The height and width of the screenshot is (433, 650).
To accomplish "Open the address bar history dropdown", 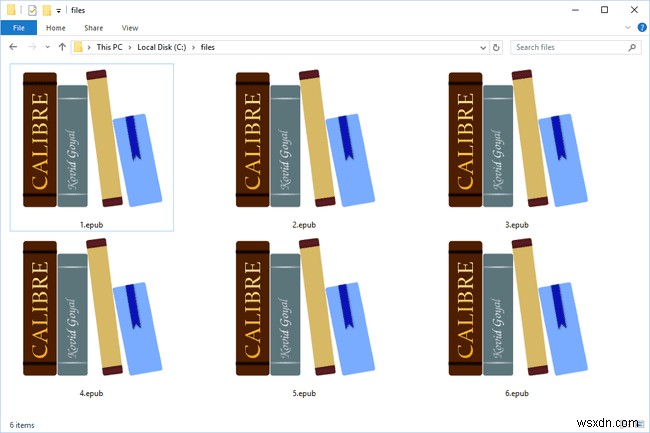I will pos(483,48).
